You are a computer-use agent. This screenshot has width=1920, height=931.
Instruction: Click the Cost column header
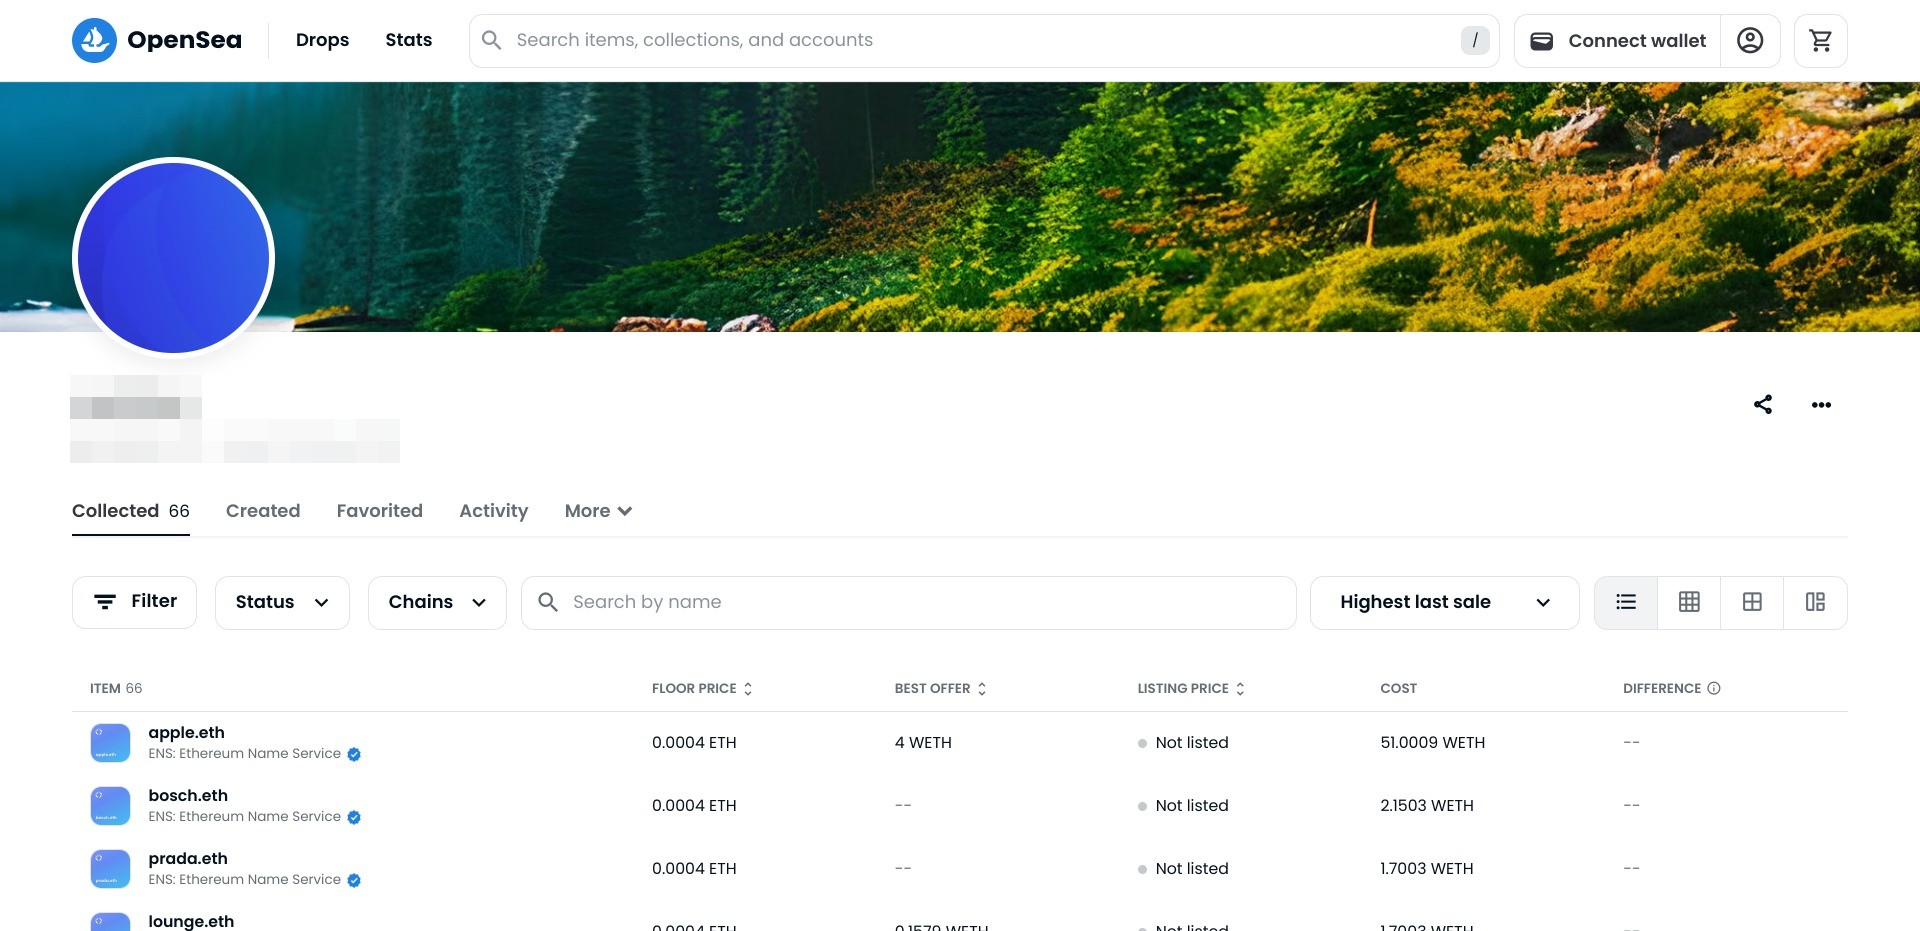click(1398, 689)
